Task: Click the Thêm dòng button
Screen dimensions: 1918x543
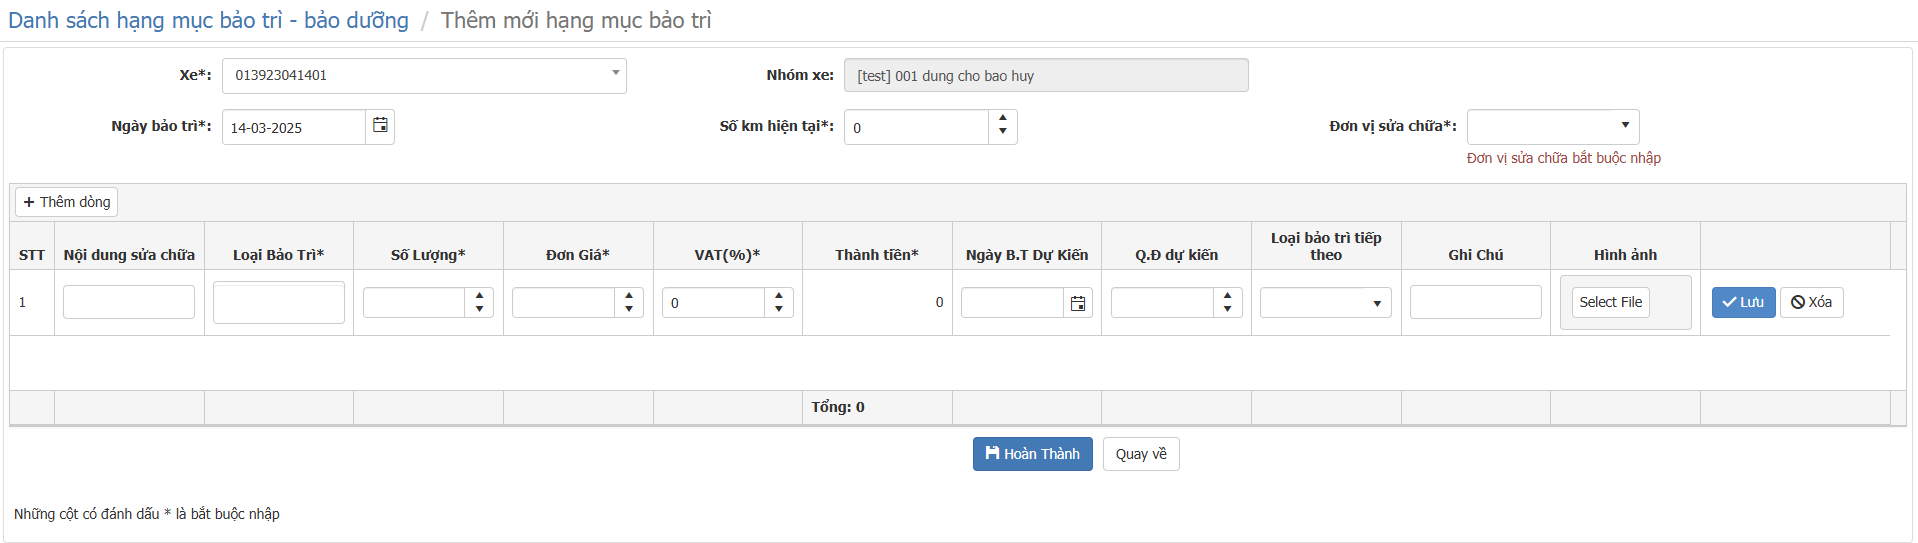Action: pyautogui.click(x=66, y=202)
